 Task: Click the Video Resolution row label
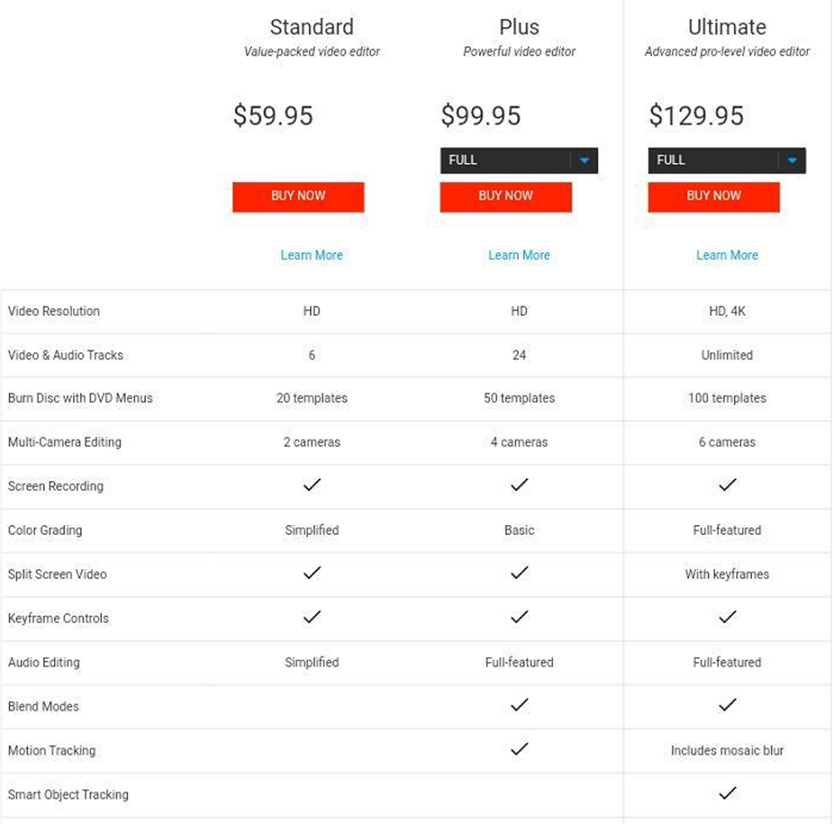[54, 311]
